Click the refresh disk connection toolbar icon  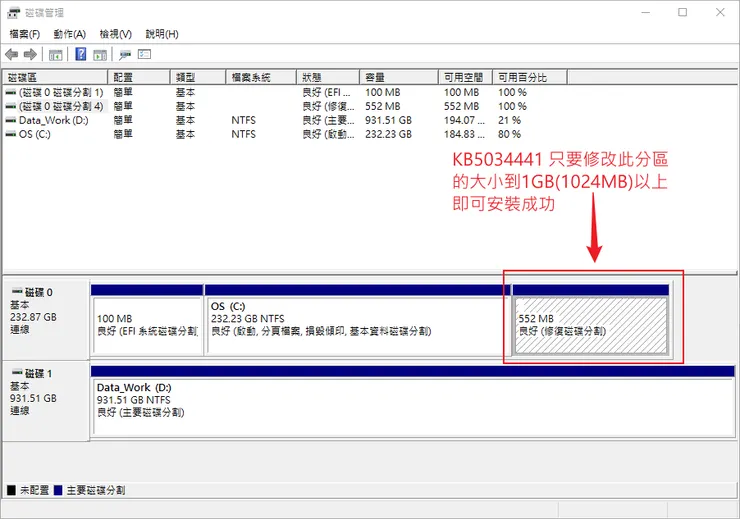(x=125, y=55)
